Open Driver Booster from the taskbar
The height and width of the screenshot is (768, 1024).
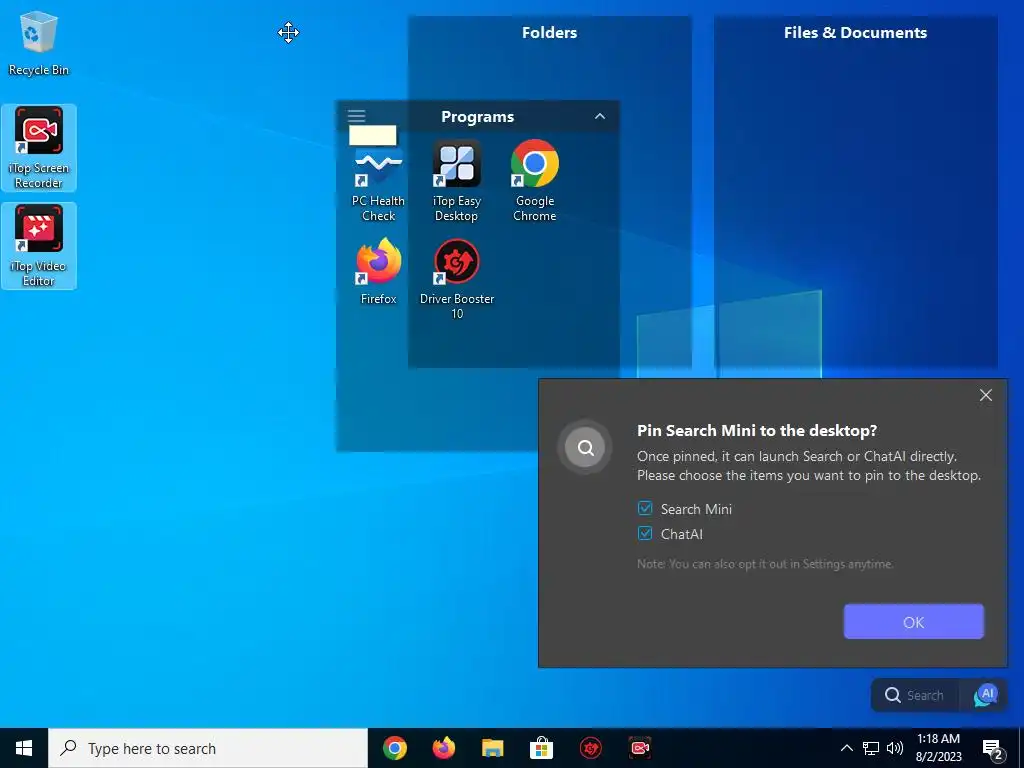[x=590, y=748]
